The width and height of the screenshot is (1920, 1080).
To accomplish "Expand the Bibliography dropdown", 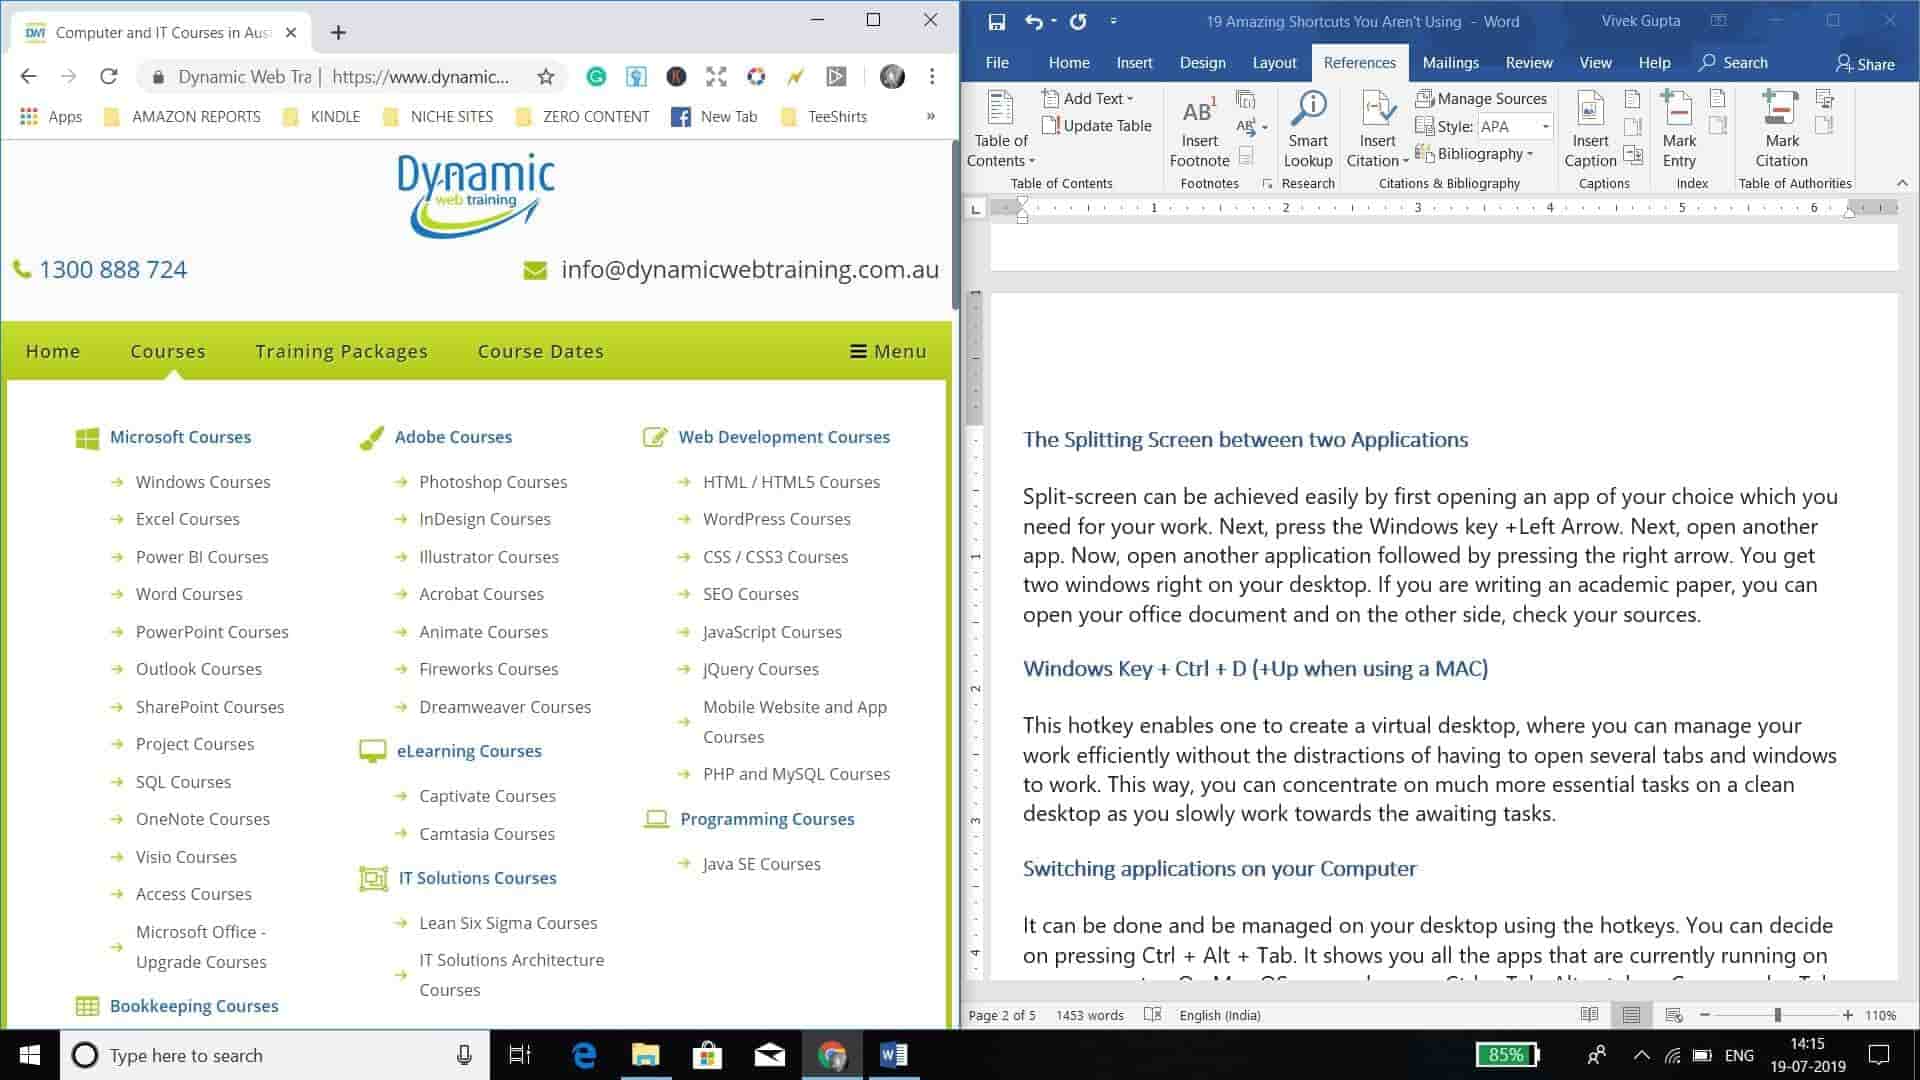I will tap(1484, 154).
